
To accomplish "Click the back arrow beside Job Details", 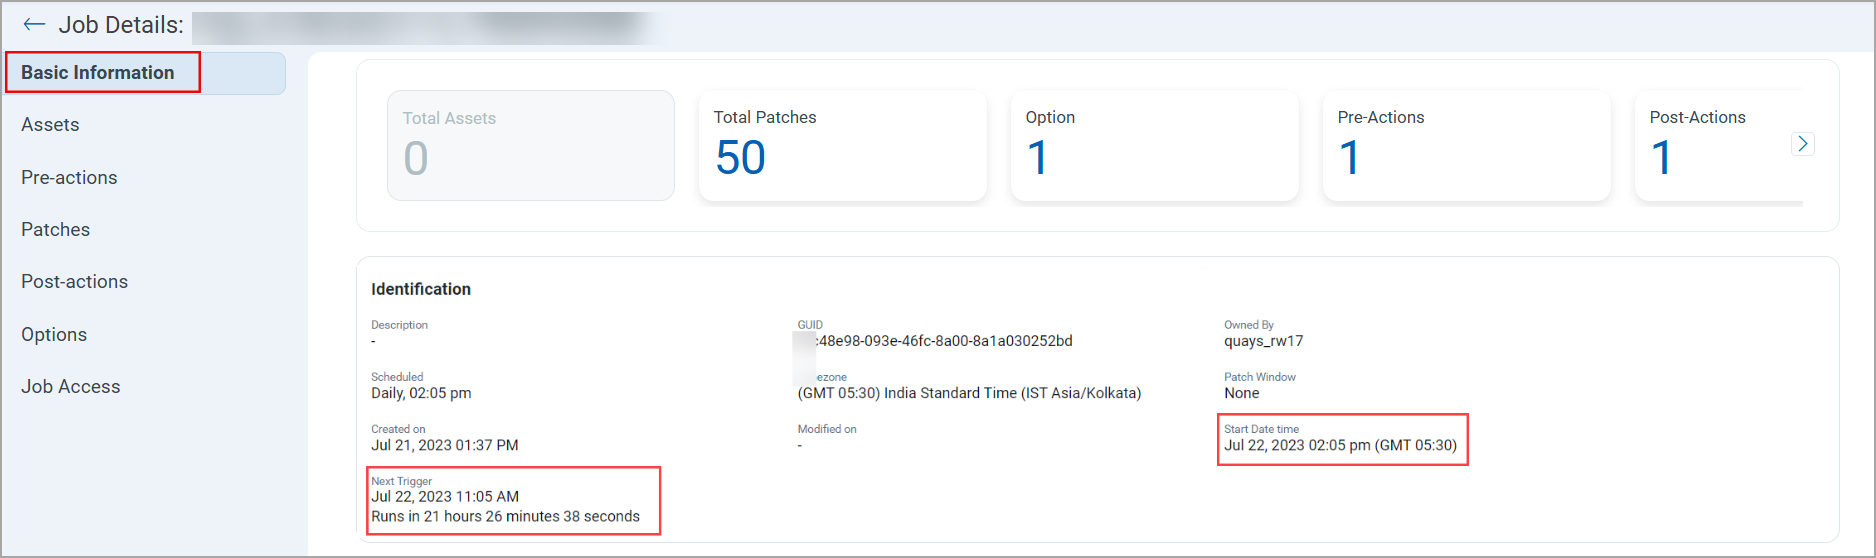I will point(34,25).
